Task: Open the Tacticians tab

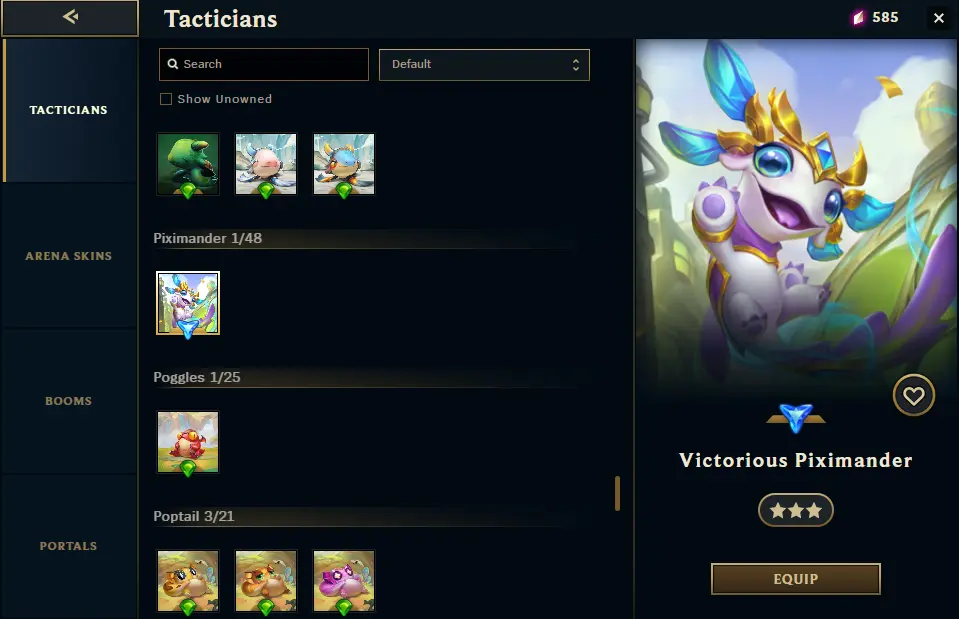Action: tap(69, 110)
